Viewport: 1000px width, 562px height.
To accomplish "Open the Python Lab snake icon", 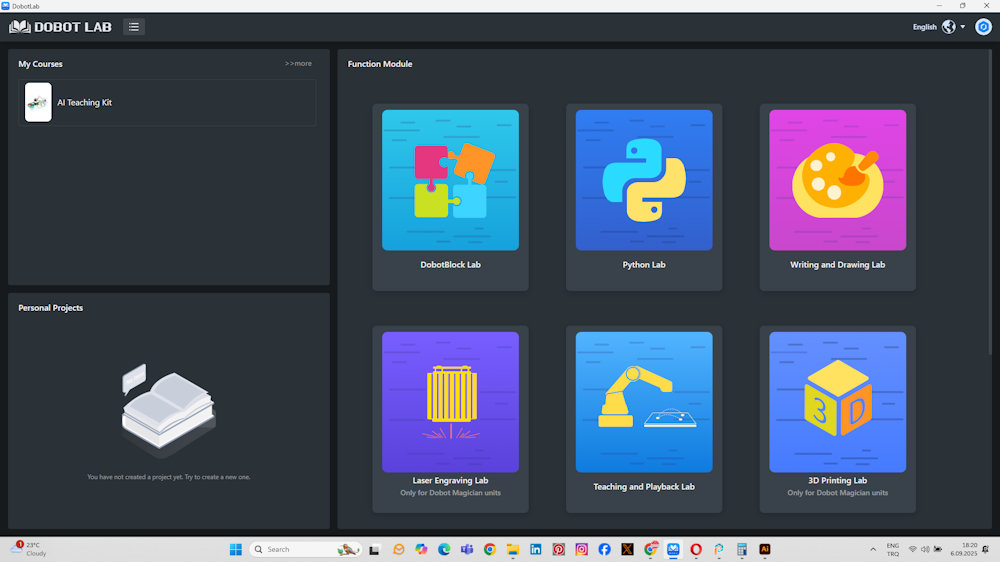I will pos(643,180).
